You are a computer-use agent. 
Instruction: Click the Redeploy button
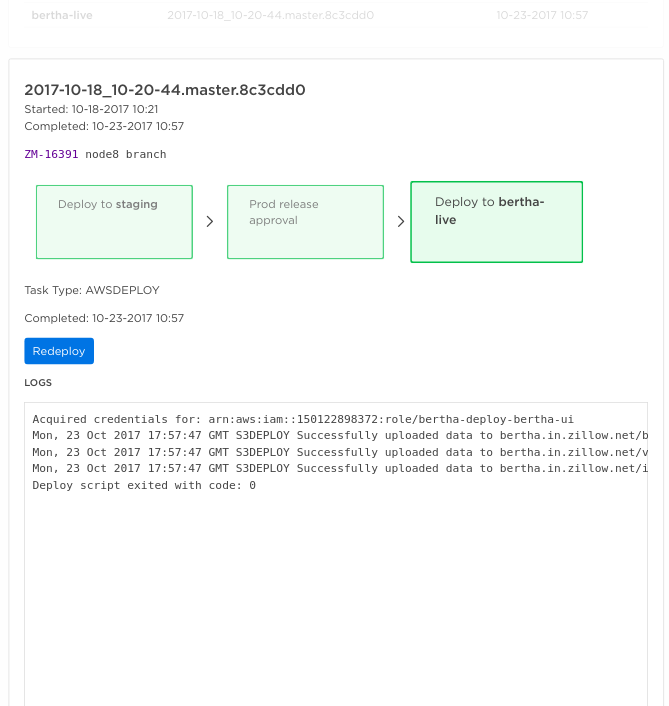click(59, 351)
